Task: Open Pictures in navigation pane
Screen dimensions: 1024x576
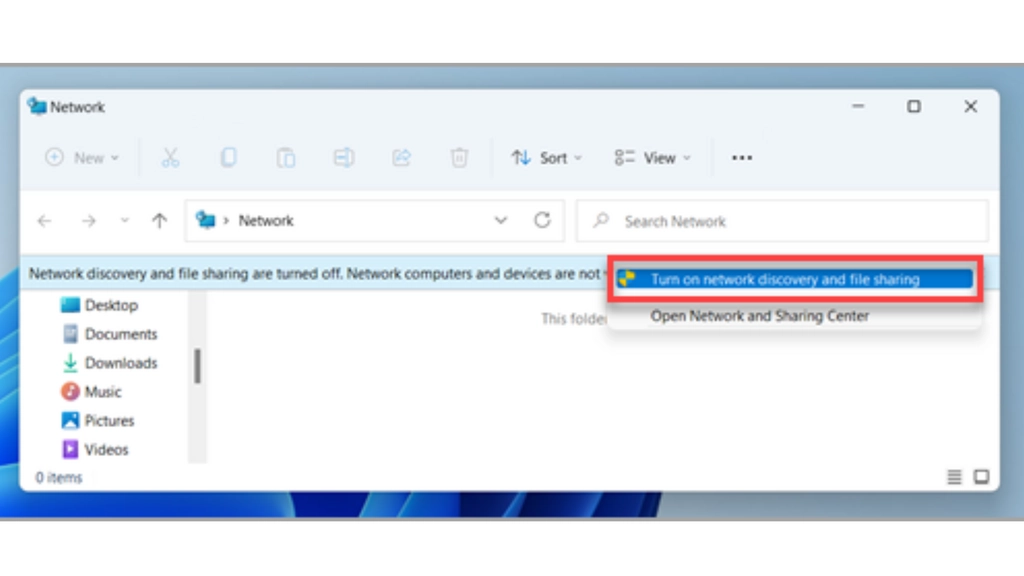Action: (x=97, y=421)
